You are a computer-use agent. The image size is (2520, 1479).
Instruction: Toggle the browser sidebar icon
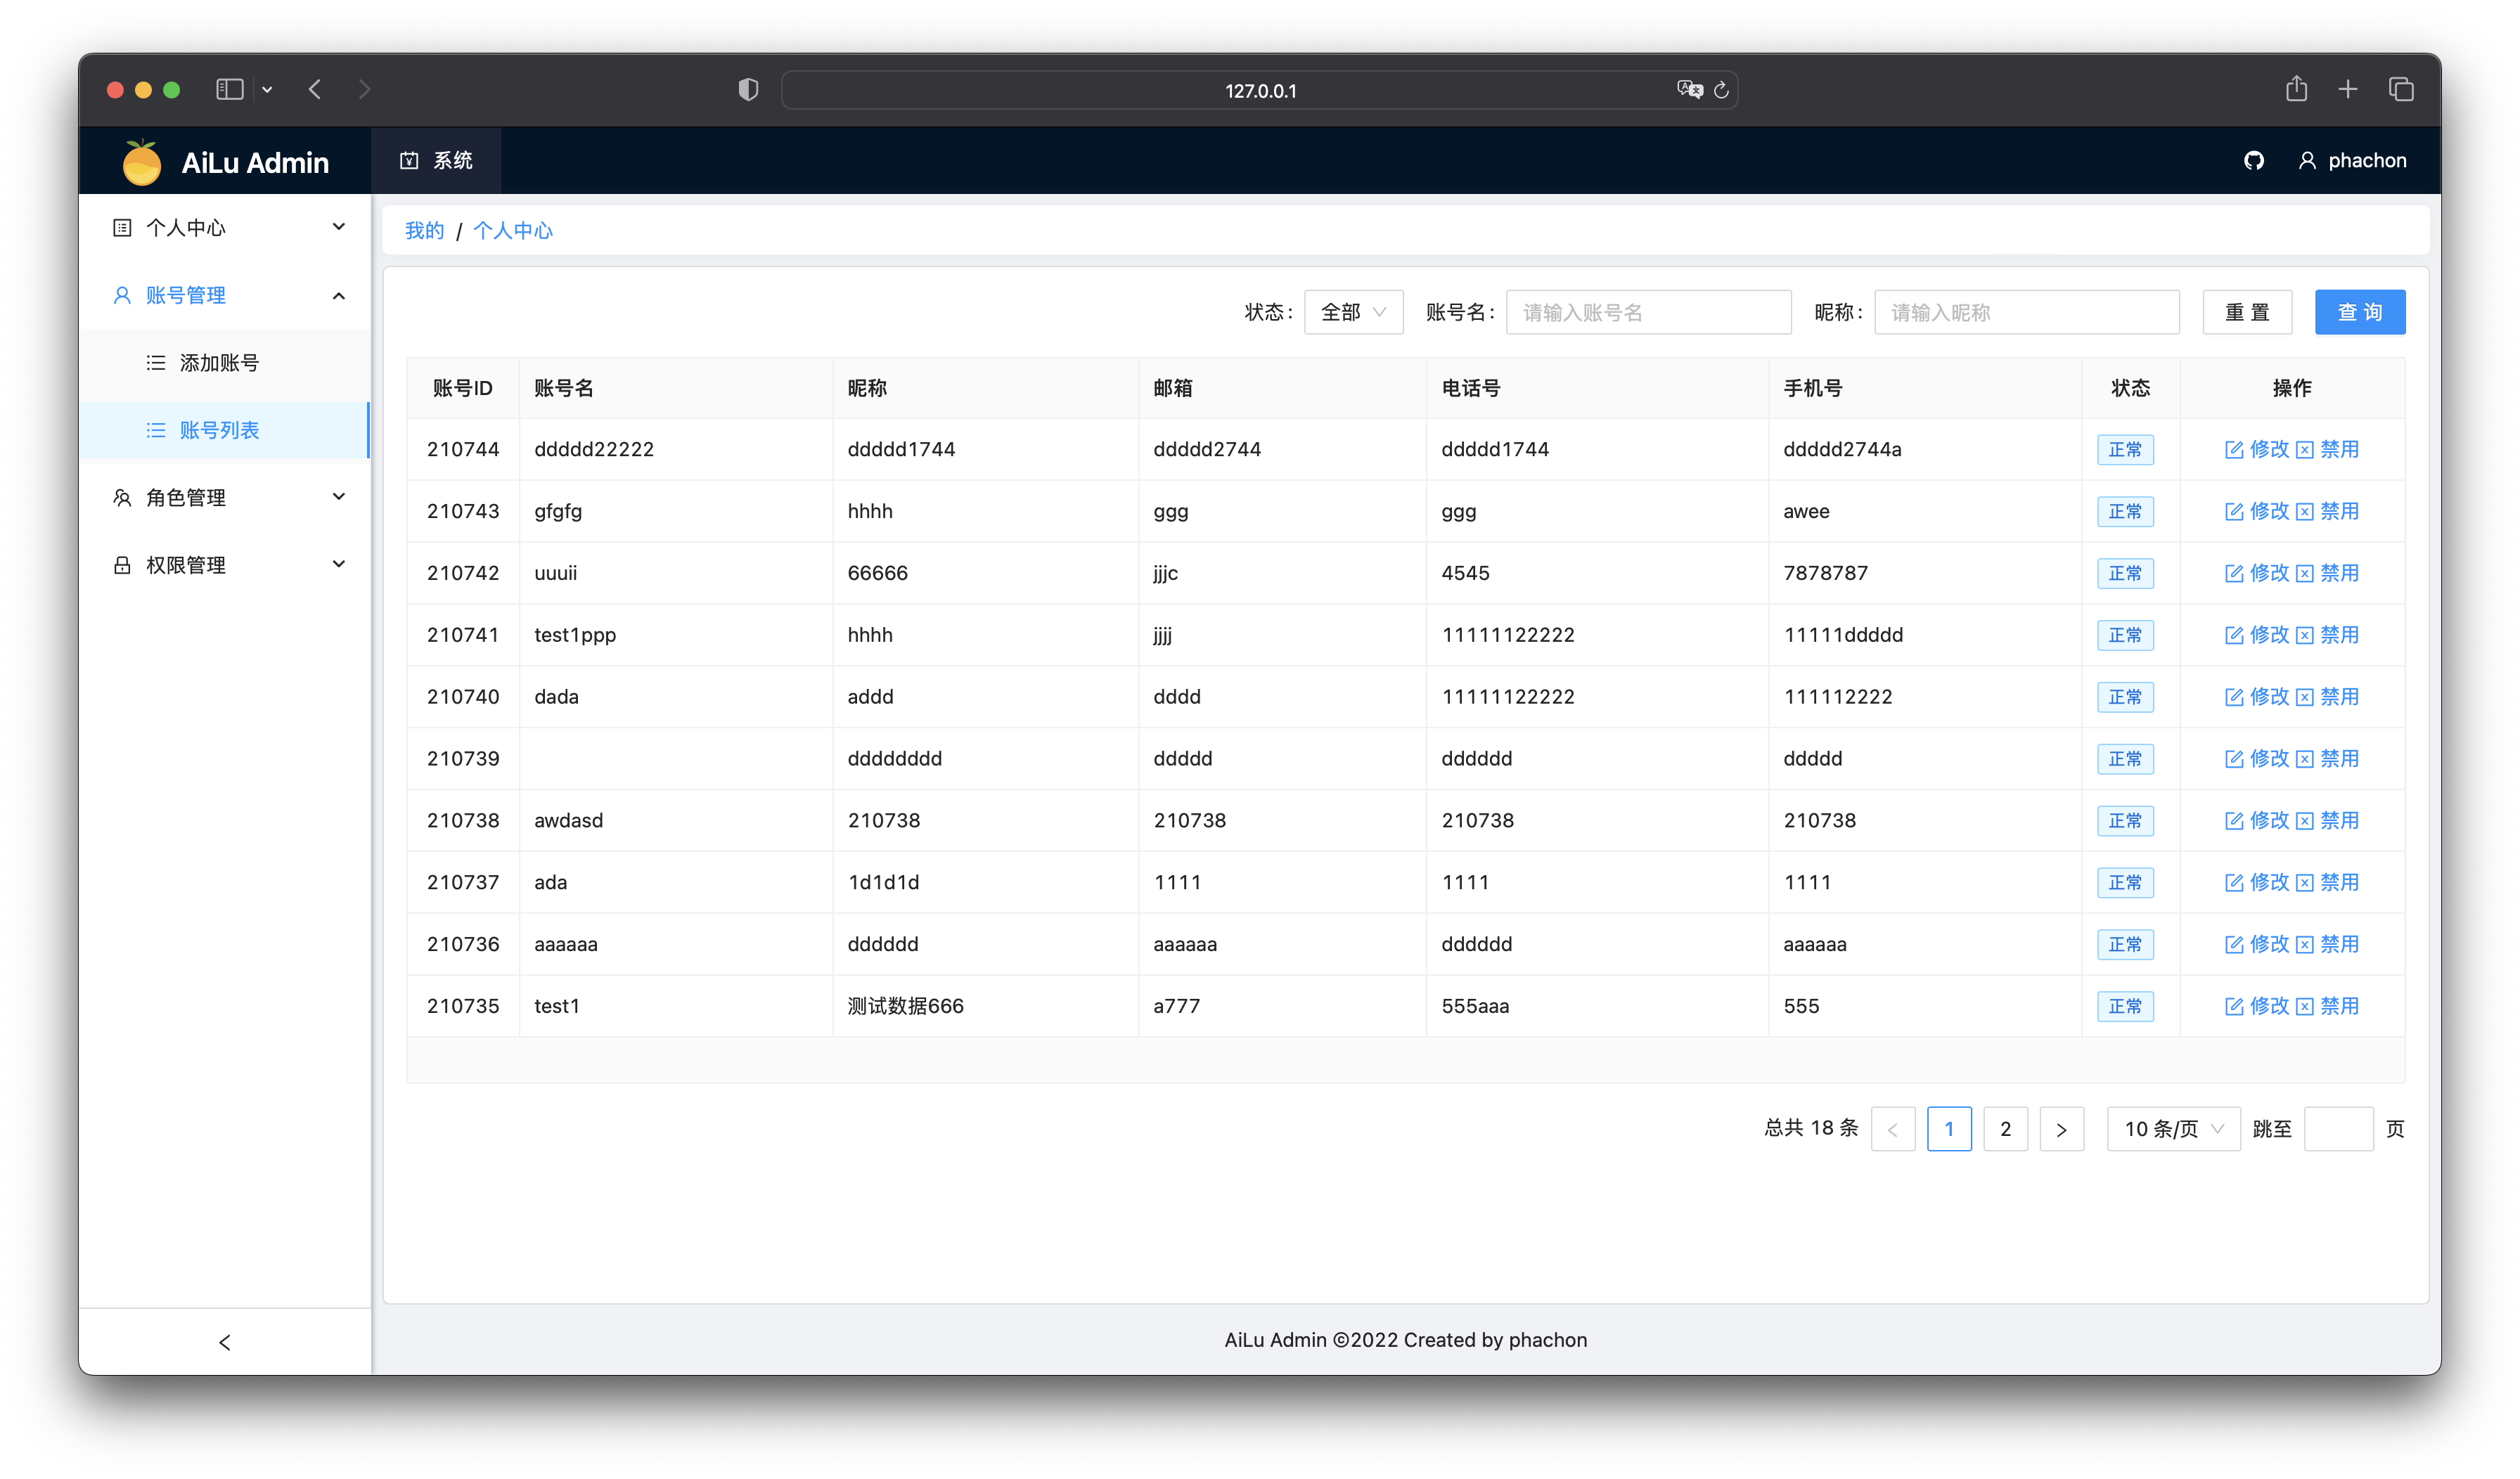pos(230,90)
